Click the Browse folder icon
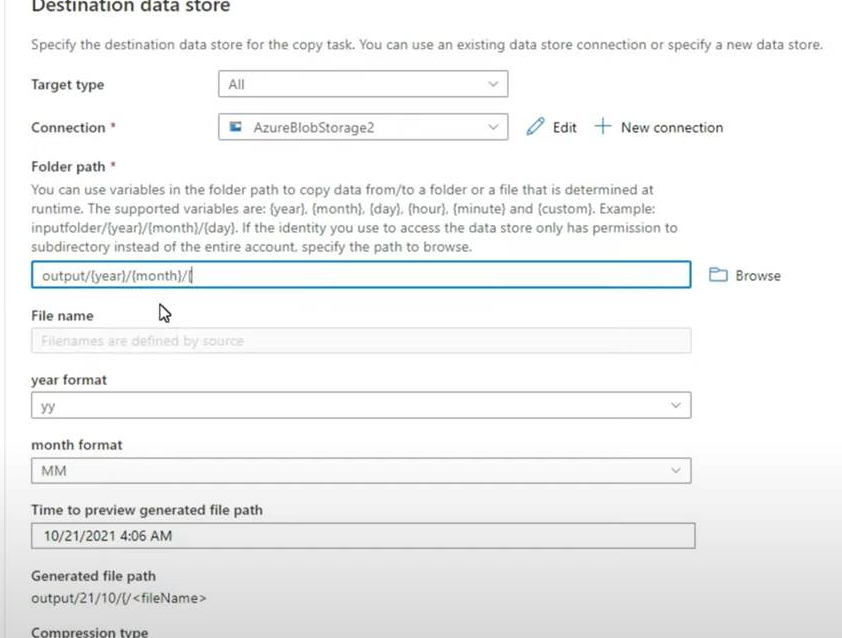Image resolution: width=842 pixels, height=638 pixels. click(718, 274)
